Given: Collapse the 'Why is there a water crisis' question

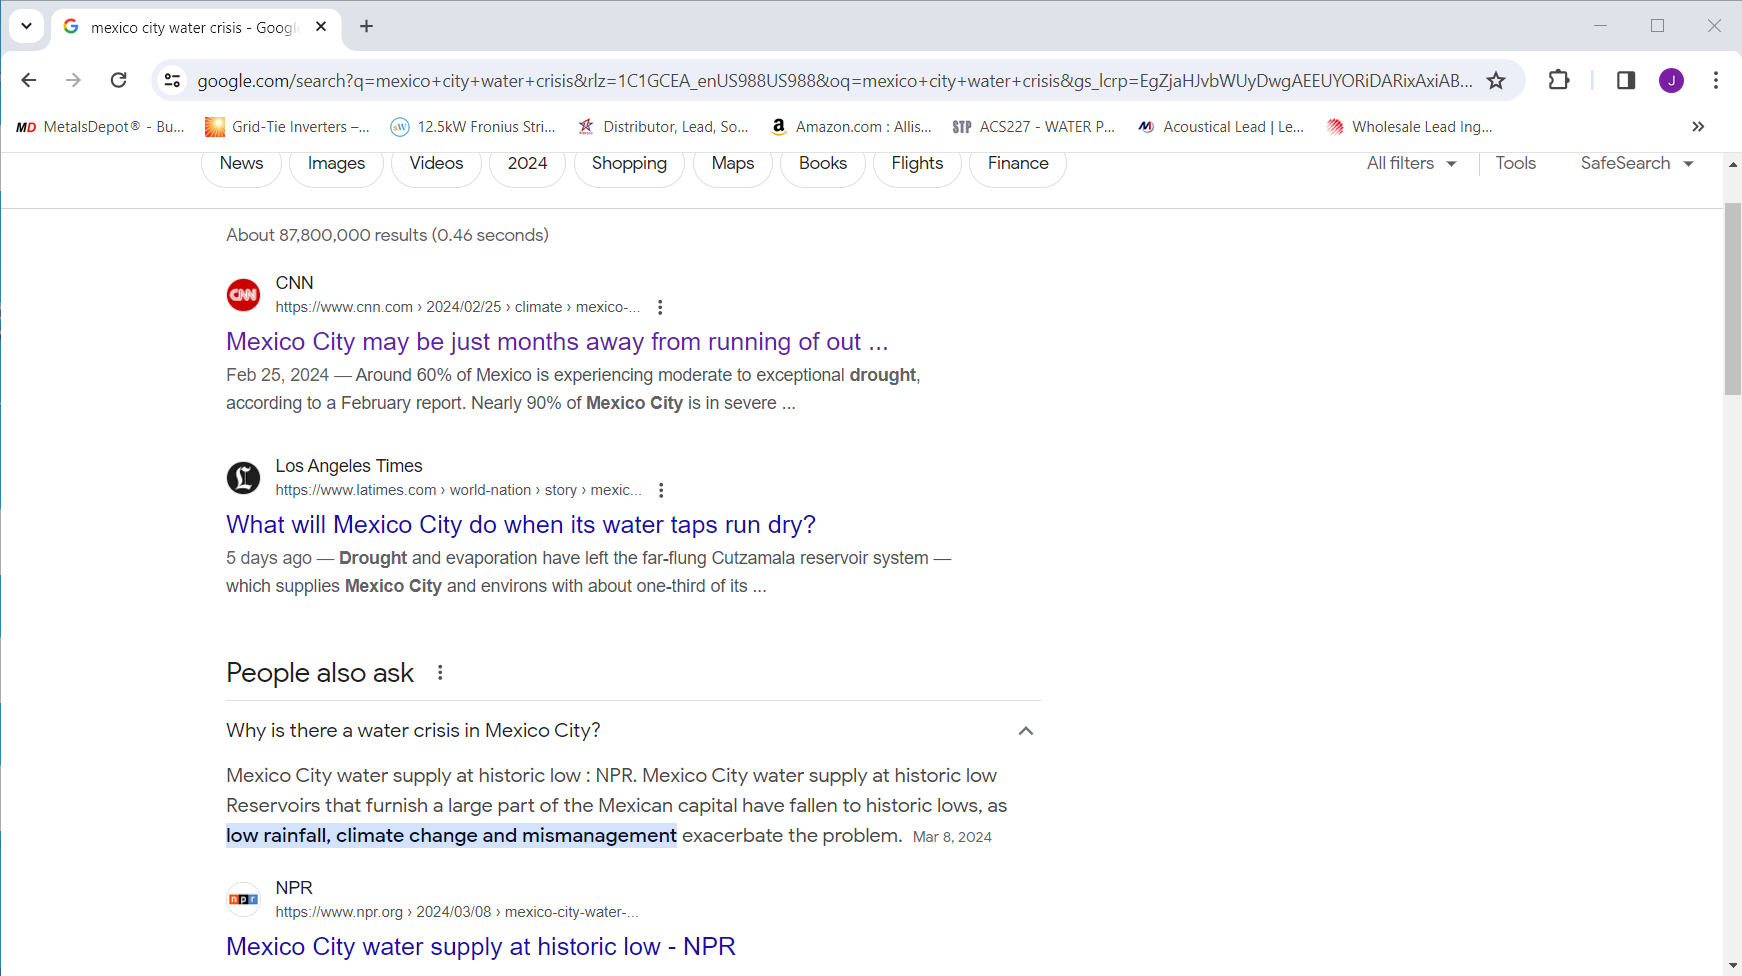Looking at the screenshot, I should (1025, 731).
